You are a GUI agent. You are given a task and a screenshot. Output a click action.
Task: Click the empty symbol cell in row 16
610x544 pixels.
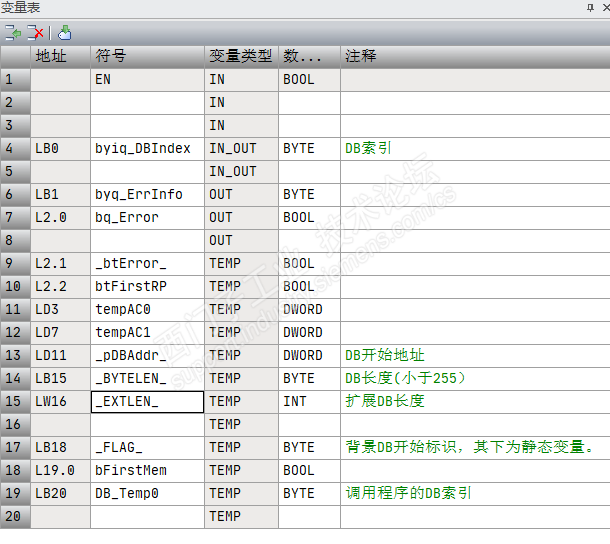(147, 425)
